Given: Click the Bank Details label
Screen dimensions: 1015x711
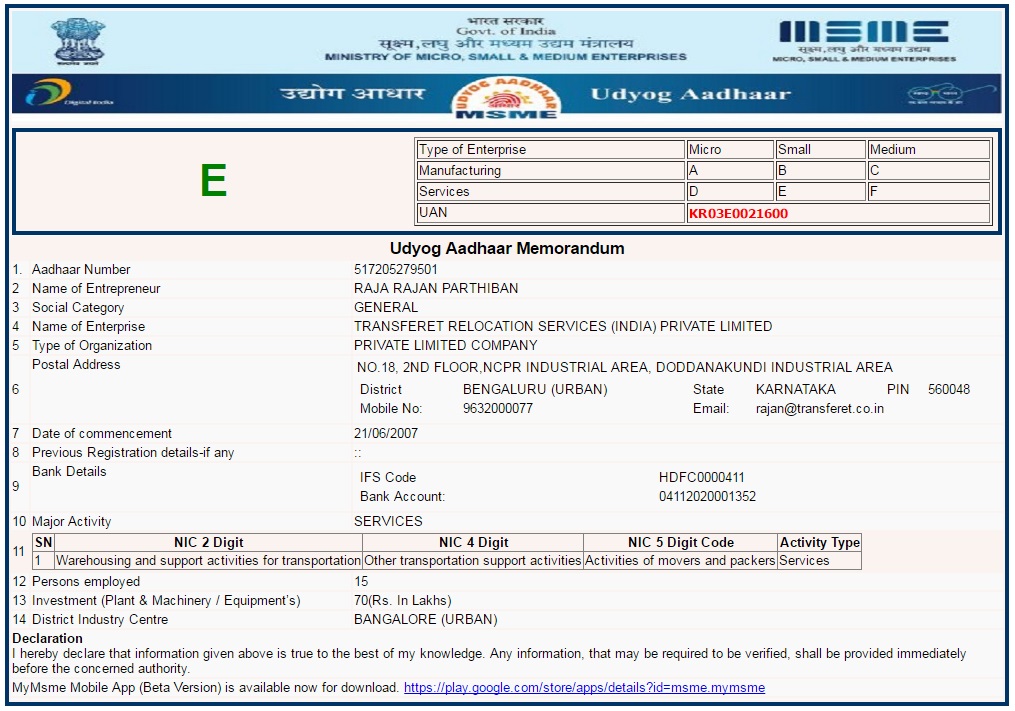Looking at the screenshot, I should 69,471.
